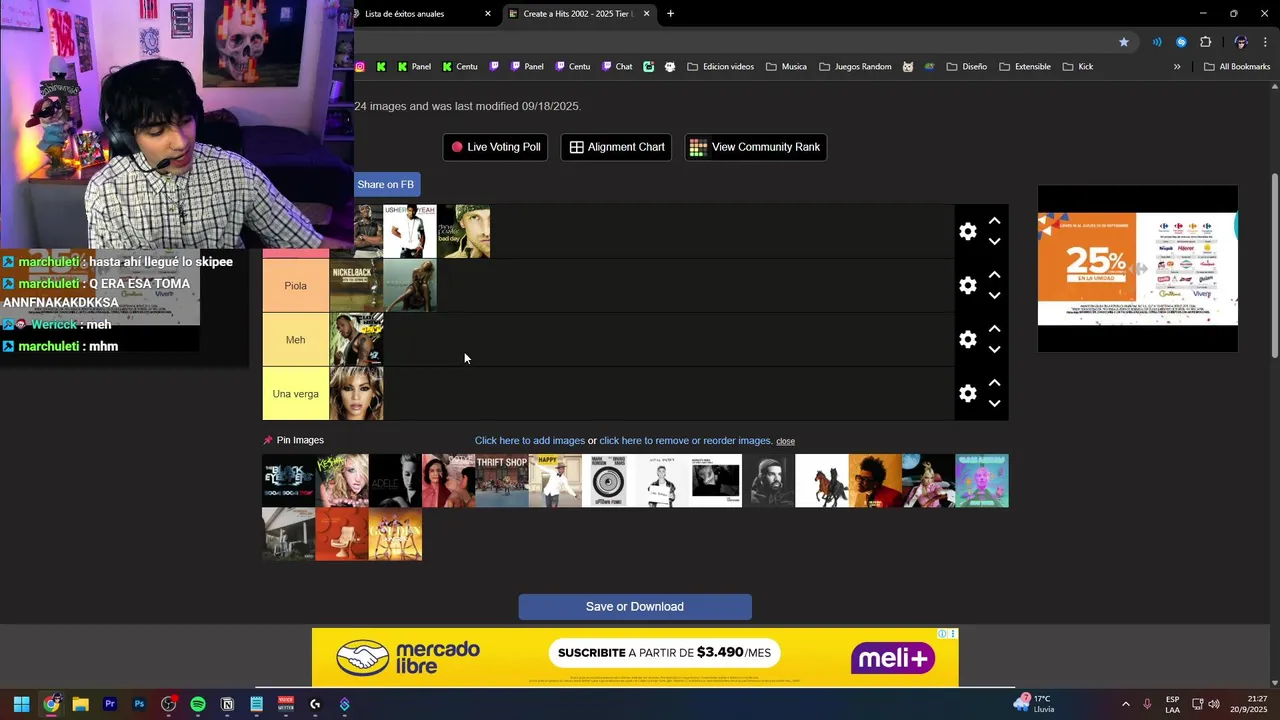Image resolution: width=1280 pixels, height=720 pixels.
Task: Open the Chat bookmark
Action: (x=617, y=67)
